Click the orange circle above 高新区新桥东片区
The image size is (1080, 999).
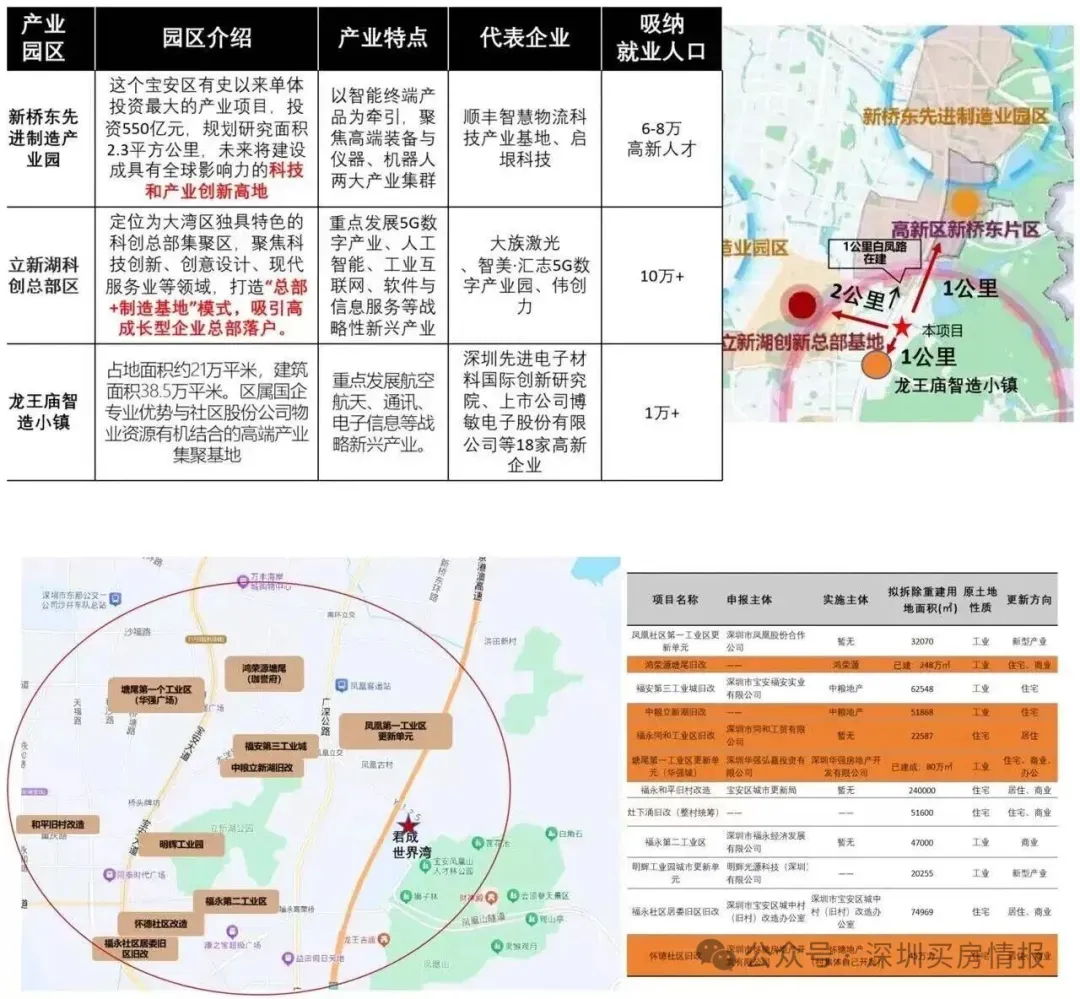point(966,202)
